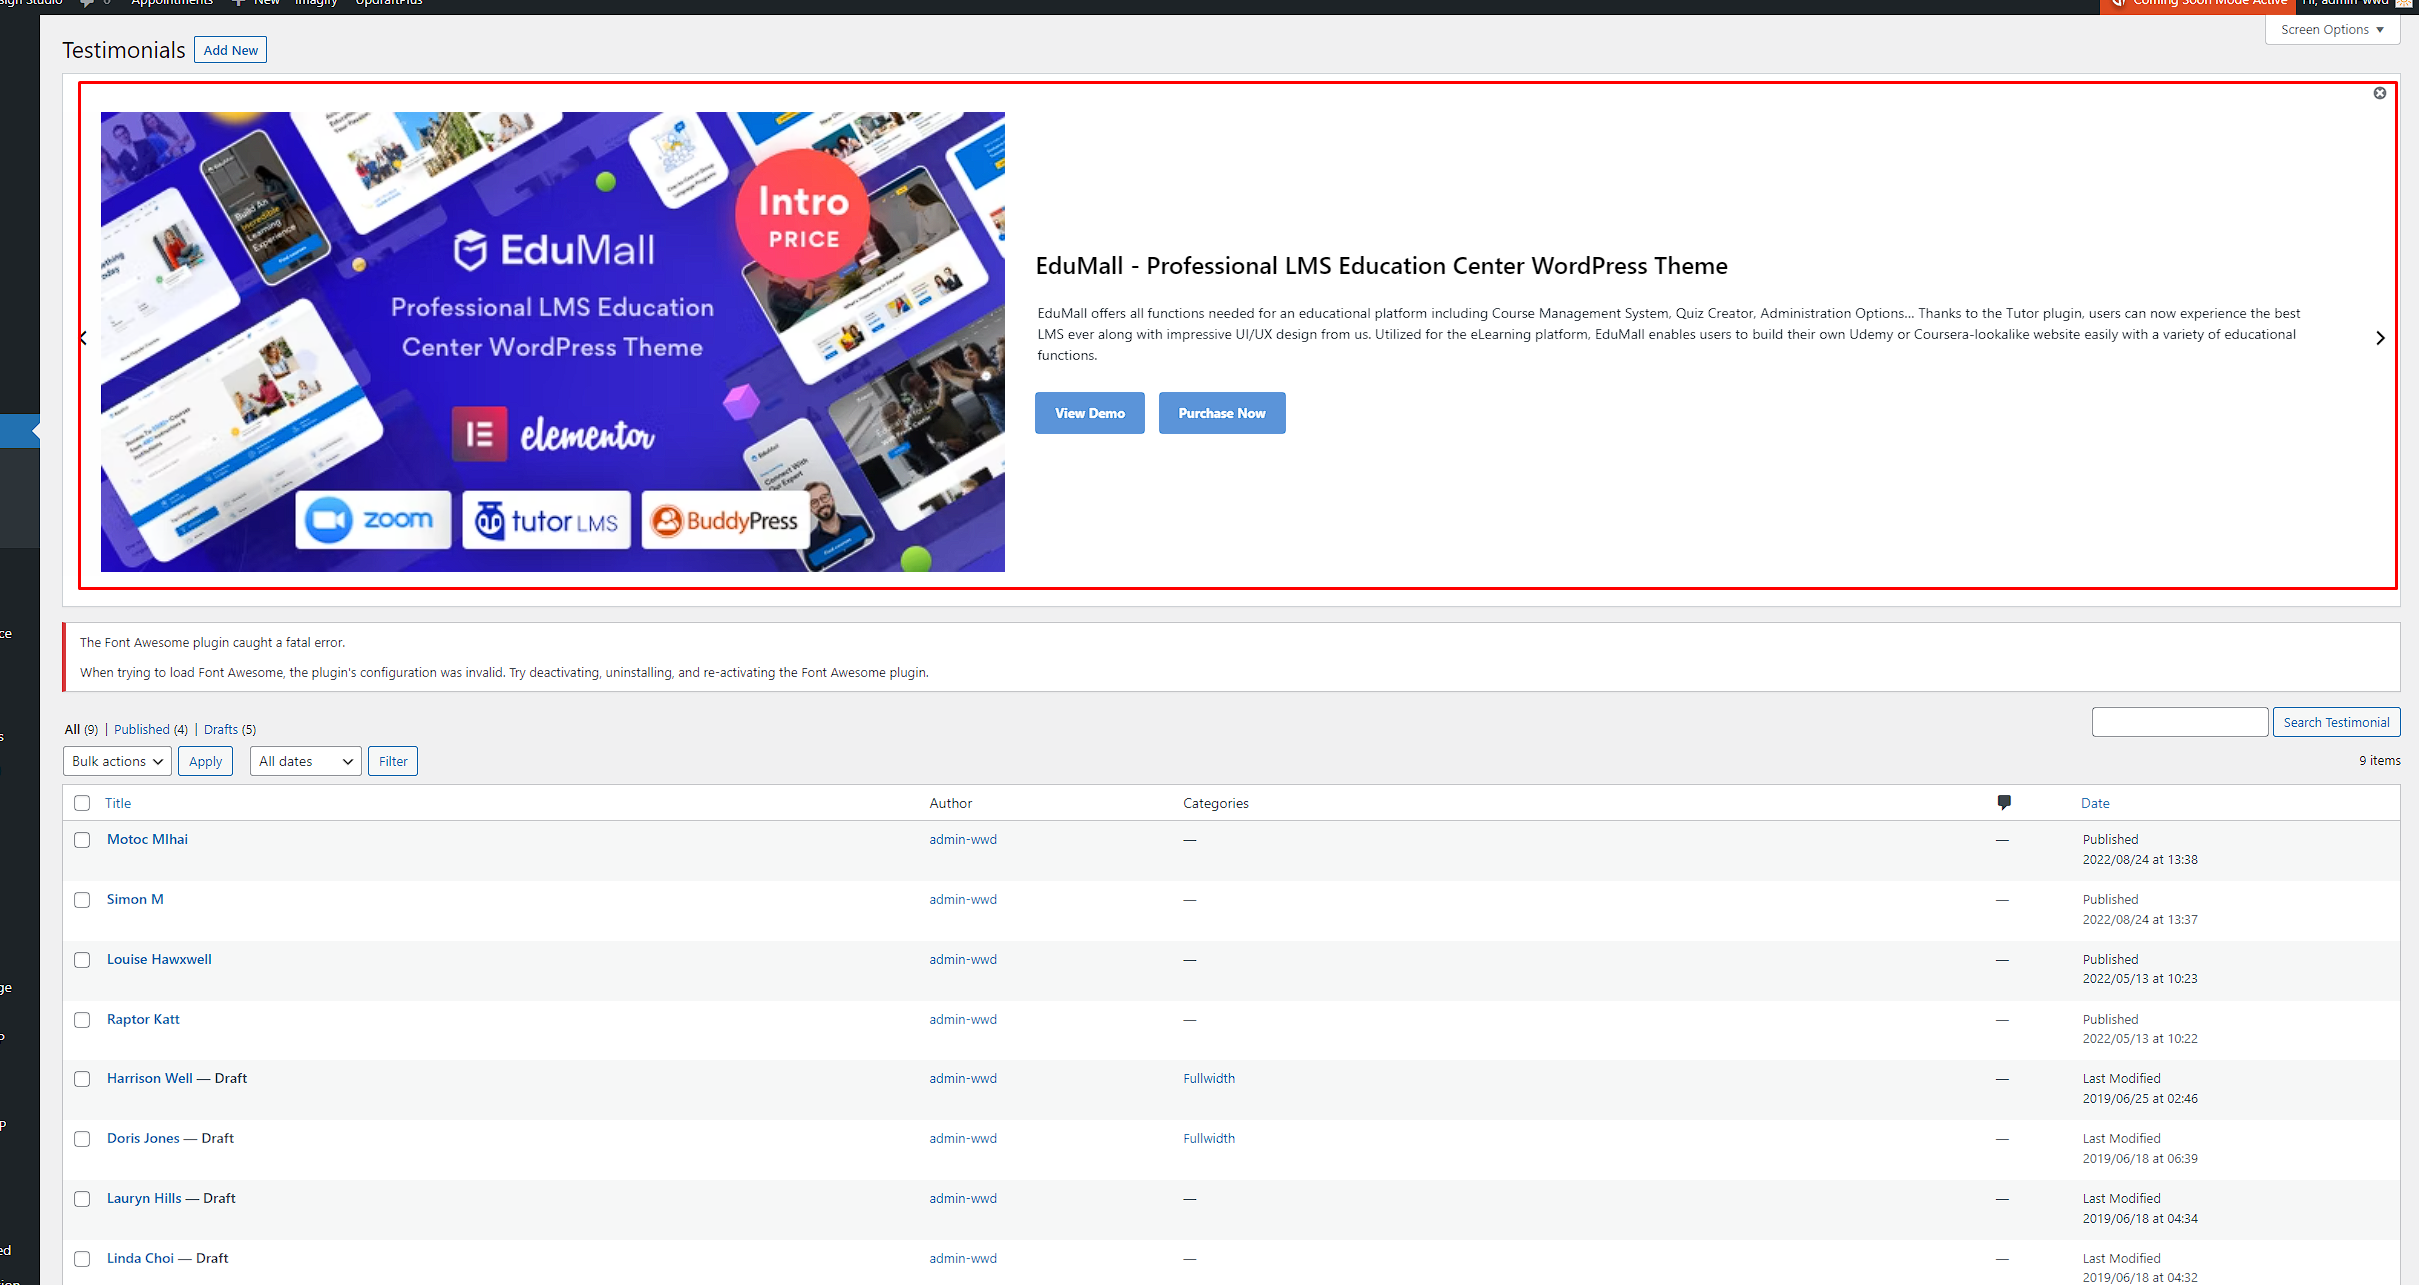Viewport: 2419px width, 1285px height.
Task: Open the Motoc MIhai testimonial
Action: 147,839
